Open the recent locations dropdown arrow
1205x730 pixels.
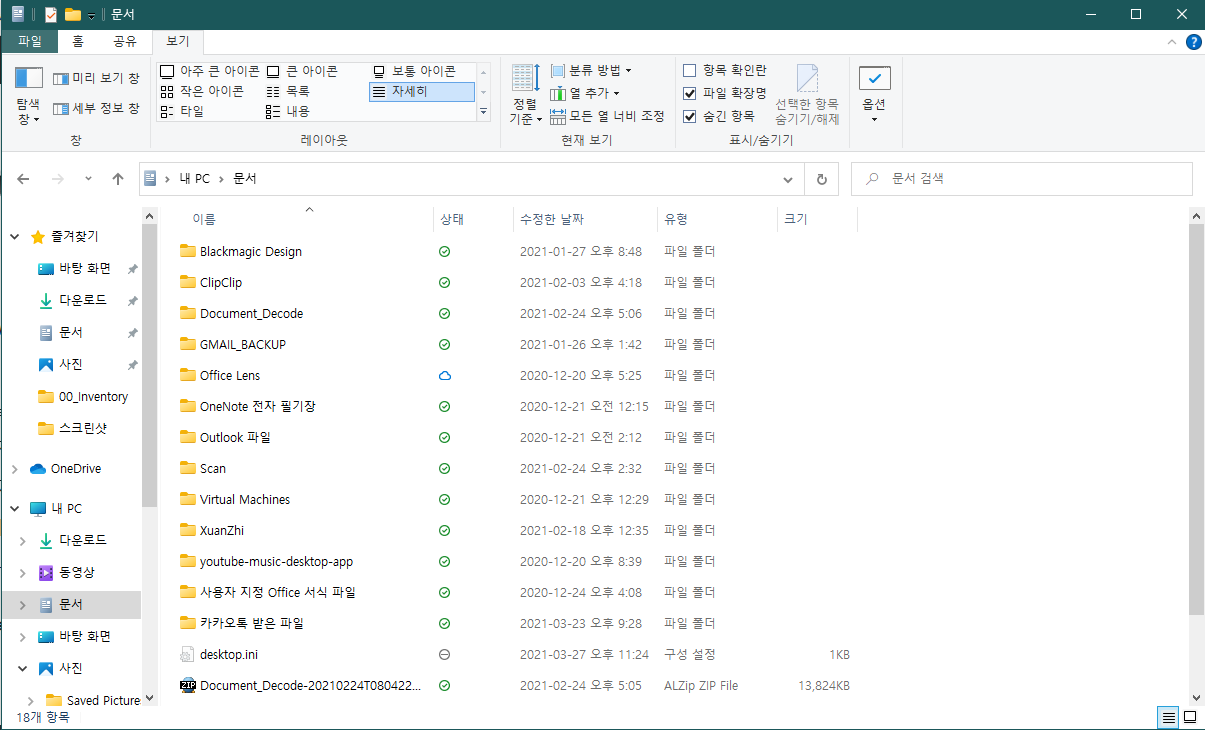(88, 179)
